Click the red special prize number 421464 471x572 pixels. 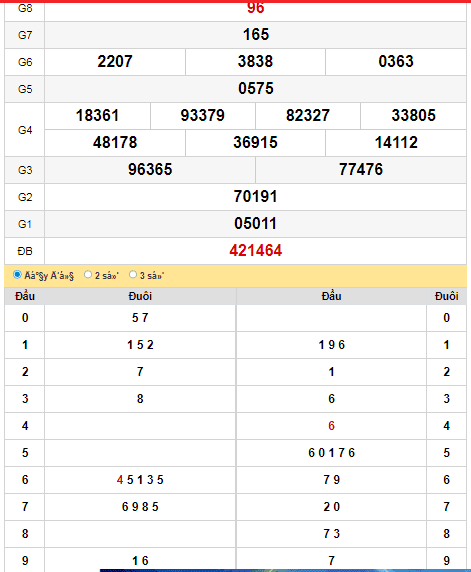255,251
